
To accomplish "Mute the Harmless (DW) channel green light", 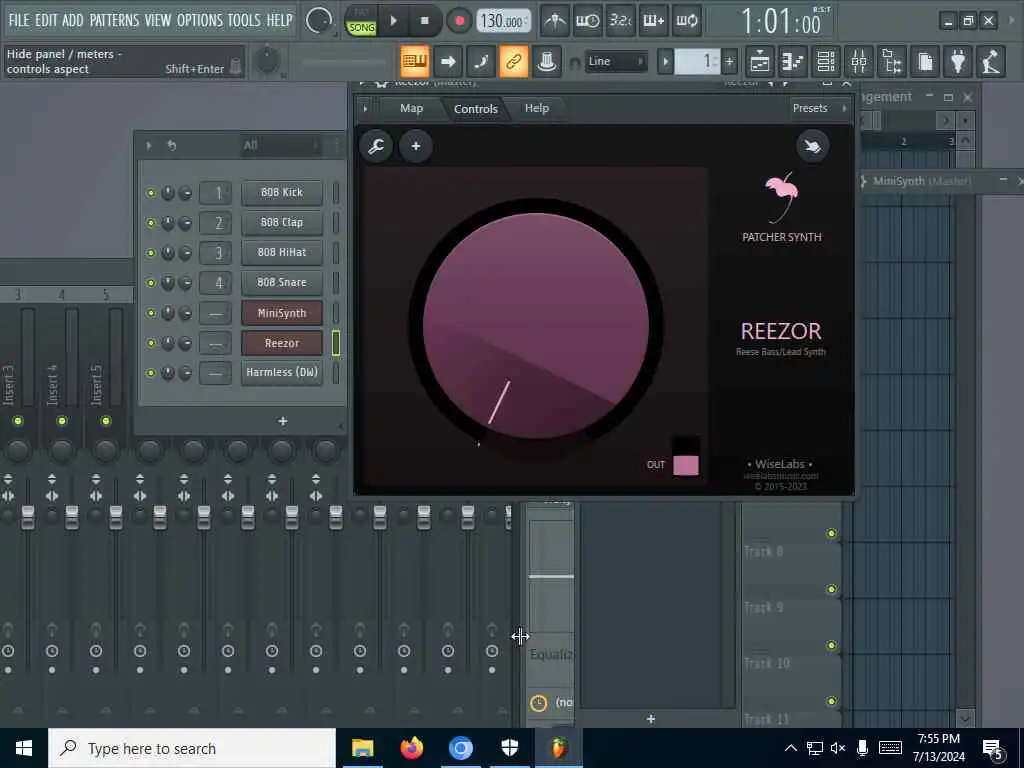I will (x=151, y=373).
